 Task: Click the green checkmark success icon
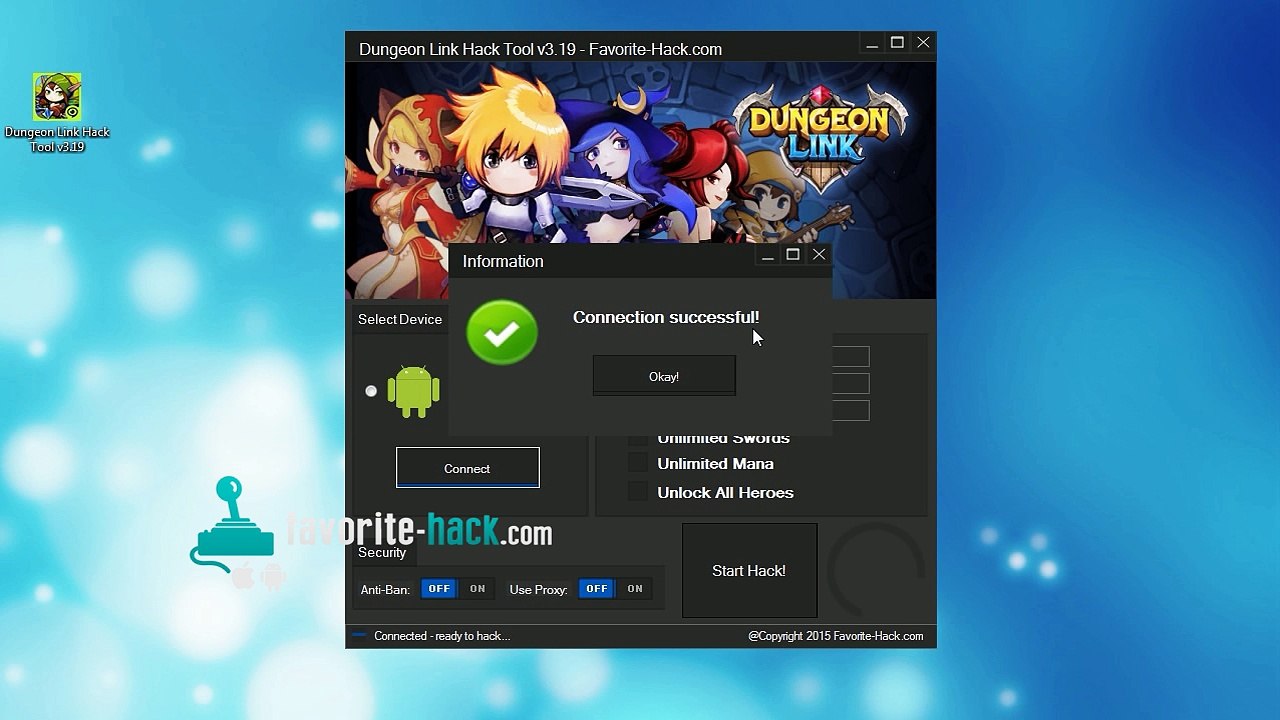pos(502,333)
